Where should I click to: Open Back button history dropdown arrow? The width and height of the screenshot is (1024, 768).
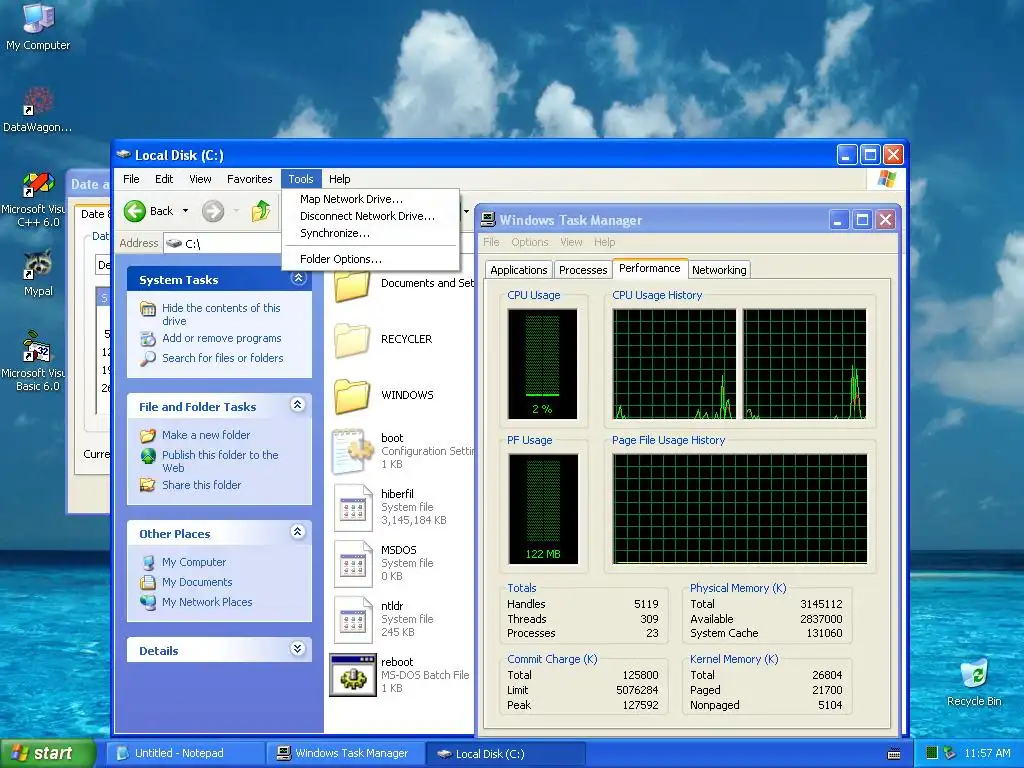[185, 211]
